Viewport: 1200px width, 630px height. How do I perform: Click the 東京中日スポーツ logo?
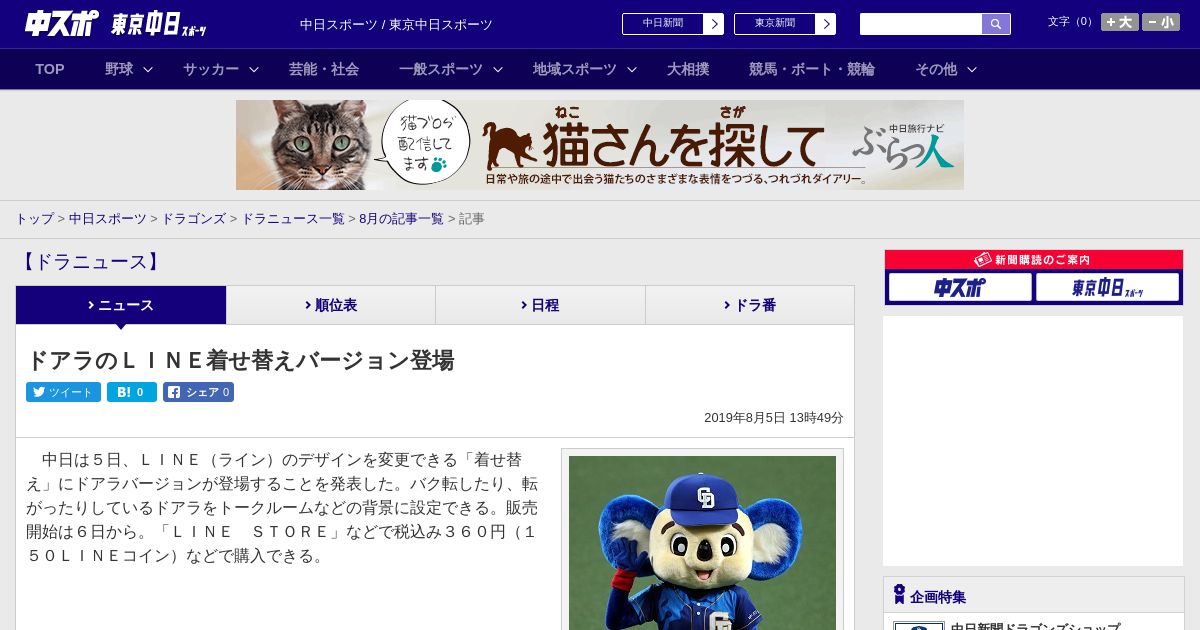coord(159,24)
